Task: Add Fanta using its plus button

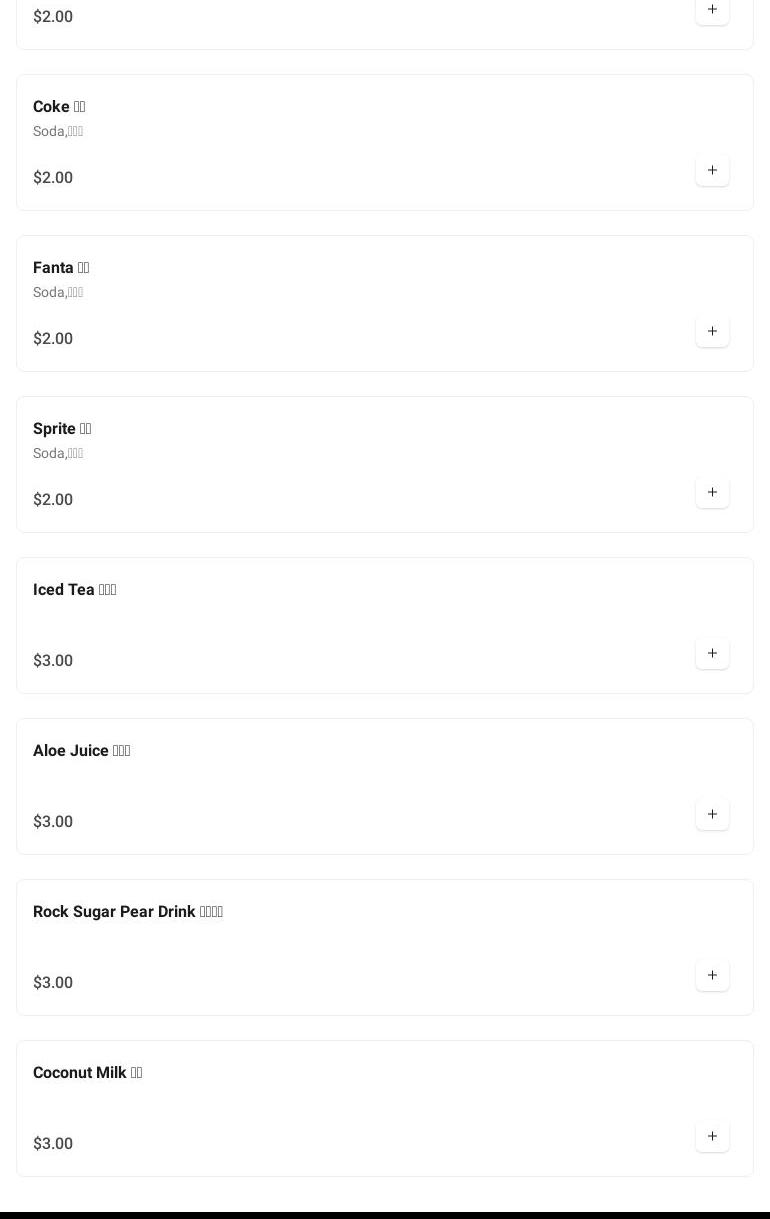Action: [x=712, y=332]
